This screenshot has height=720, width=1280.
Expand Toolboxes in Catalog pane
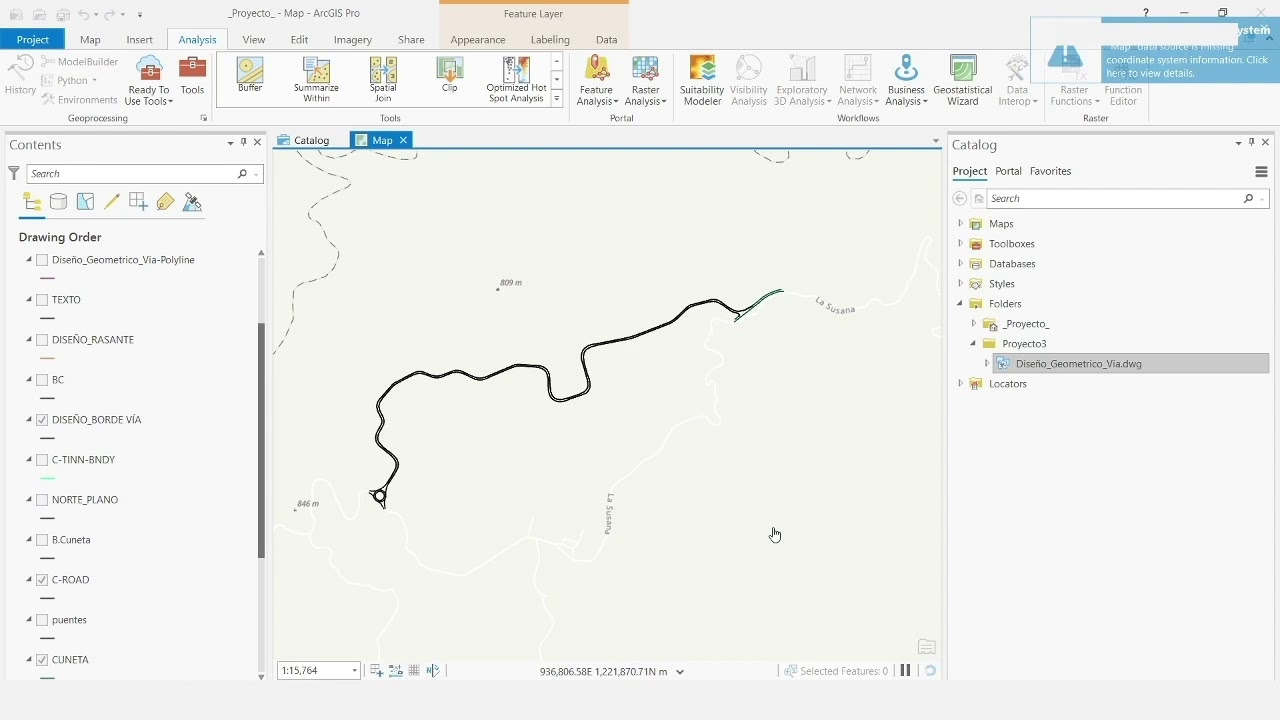960,244
